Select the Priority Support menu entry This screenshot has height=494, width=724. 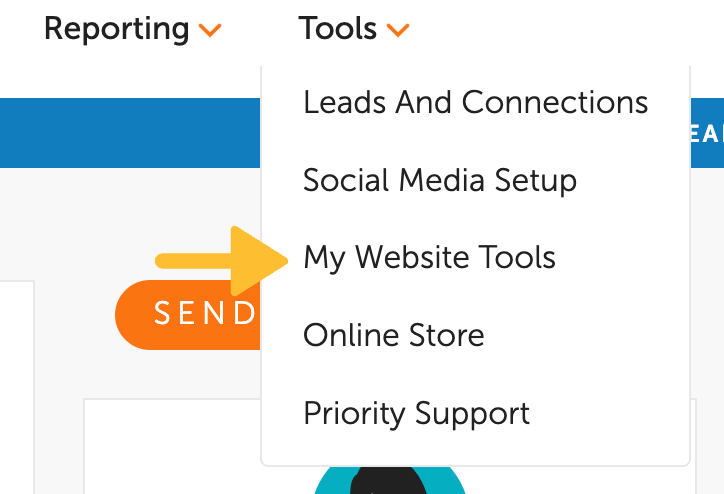416,412
